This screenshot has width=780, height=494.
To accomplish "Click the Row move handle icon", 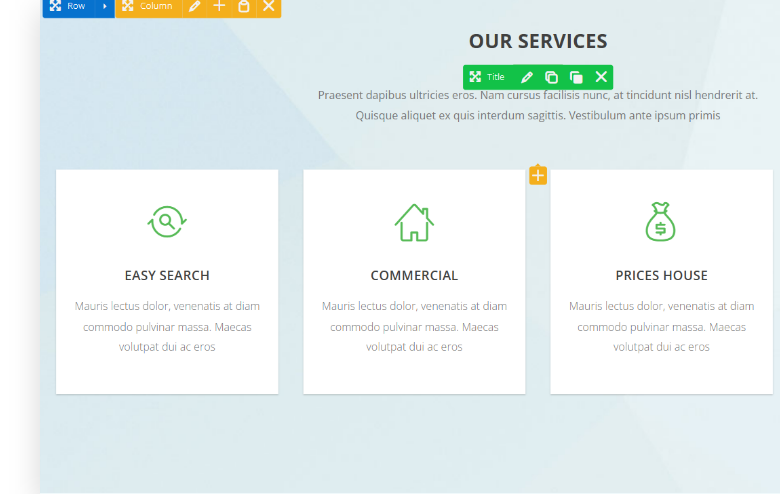I will pyautogui.click(x=55, y=6).
